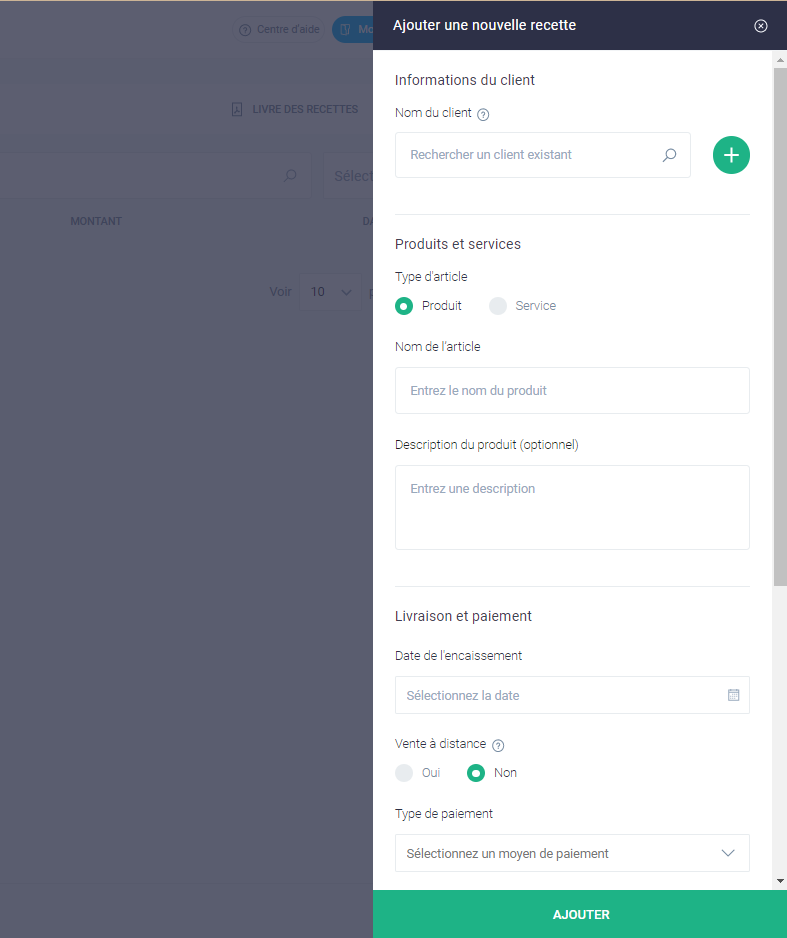Select the Service radio button
Viewport: 787px width, 938px height.
tap(498, 306)
